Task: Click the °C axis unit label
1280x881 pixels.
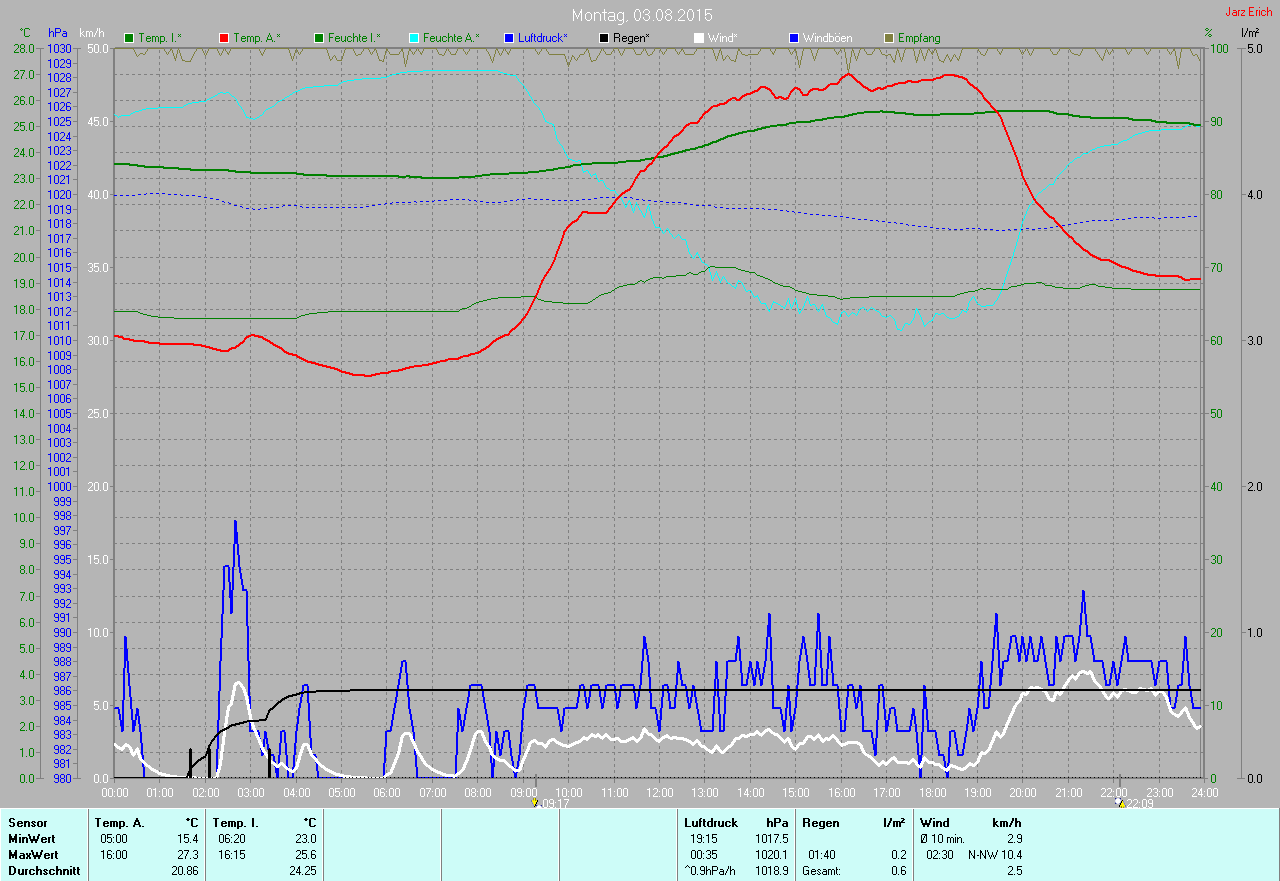Action: (x=25, y=33)
